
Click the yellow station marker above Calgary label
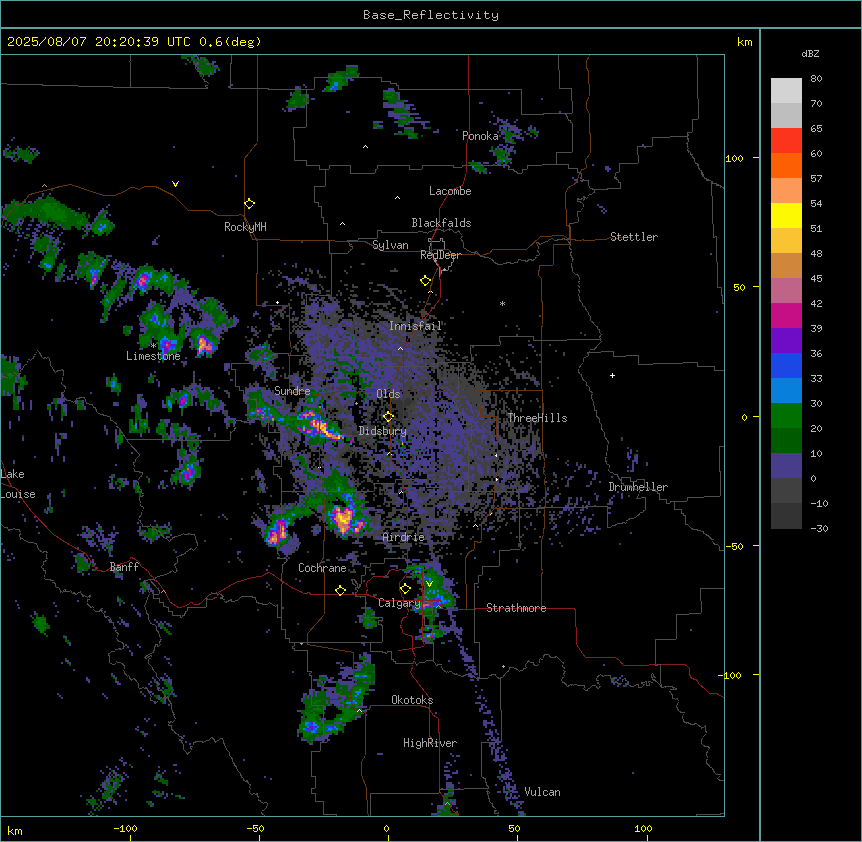405,589
